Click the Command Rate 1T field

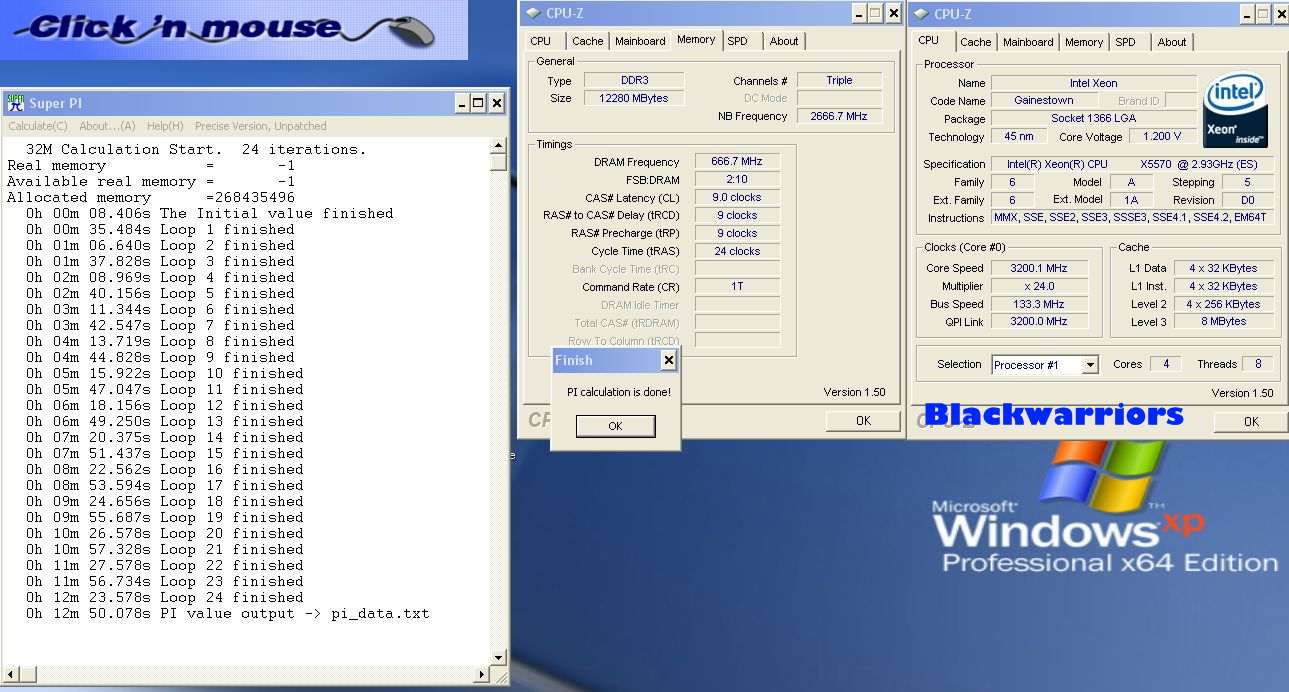point(737,286)
